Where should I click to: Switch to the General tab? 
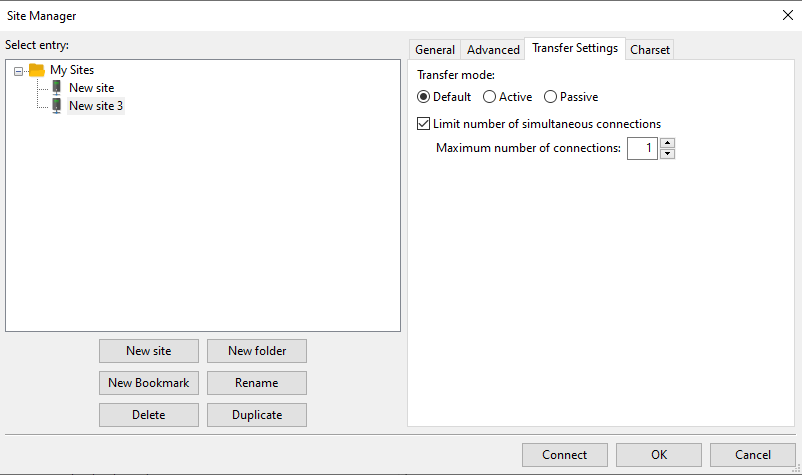(x=435, y=50)
